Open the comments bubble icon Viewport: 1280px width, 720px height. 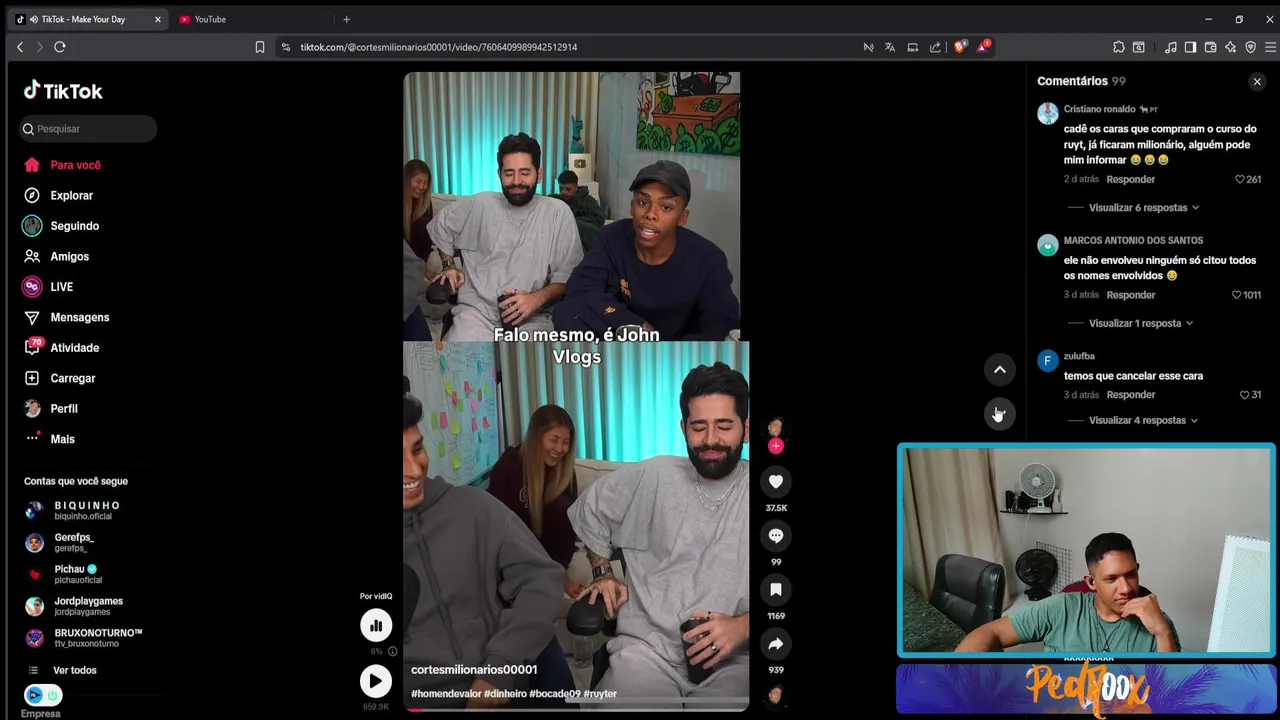click(x=776, y=536)
